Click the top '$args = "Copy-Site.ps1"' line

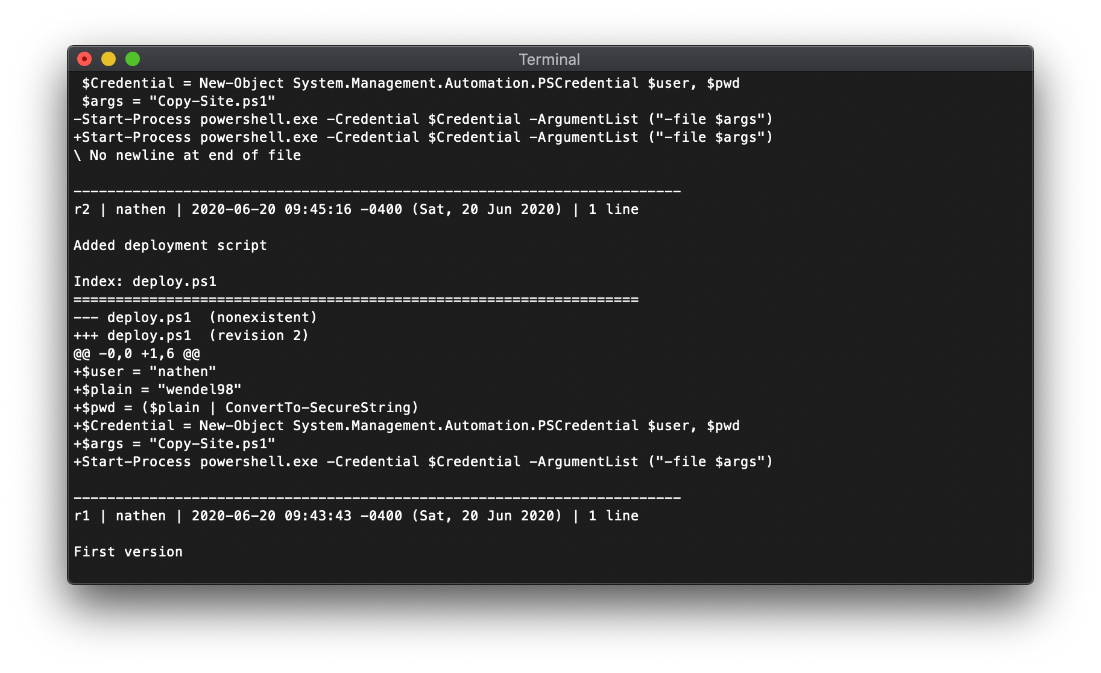point(178,101)
